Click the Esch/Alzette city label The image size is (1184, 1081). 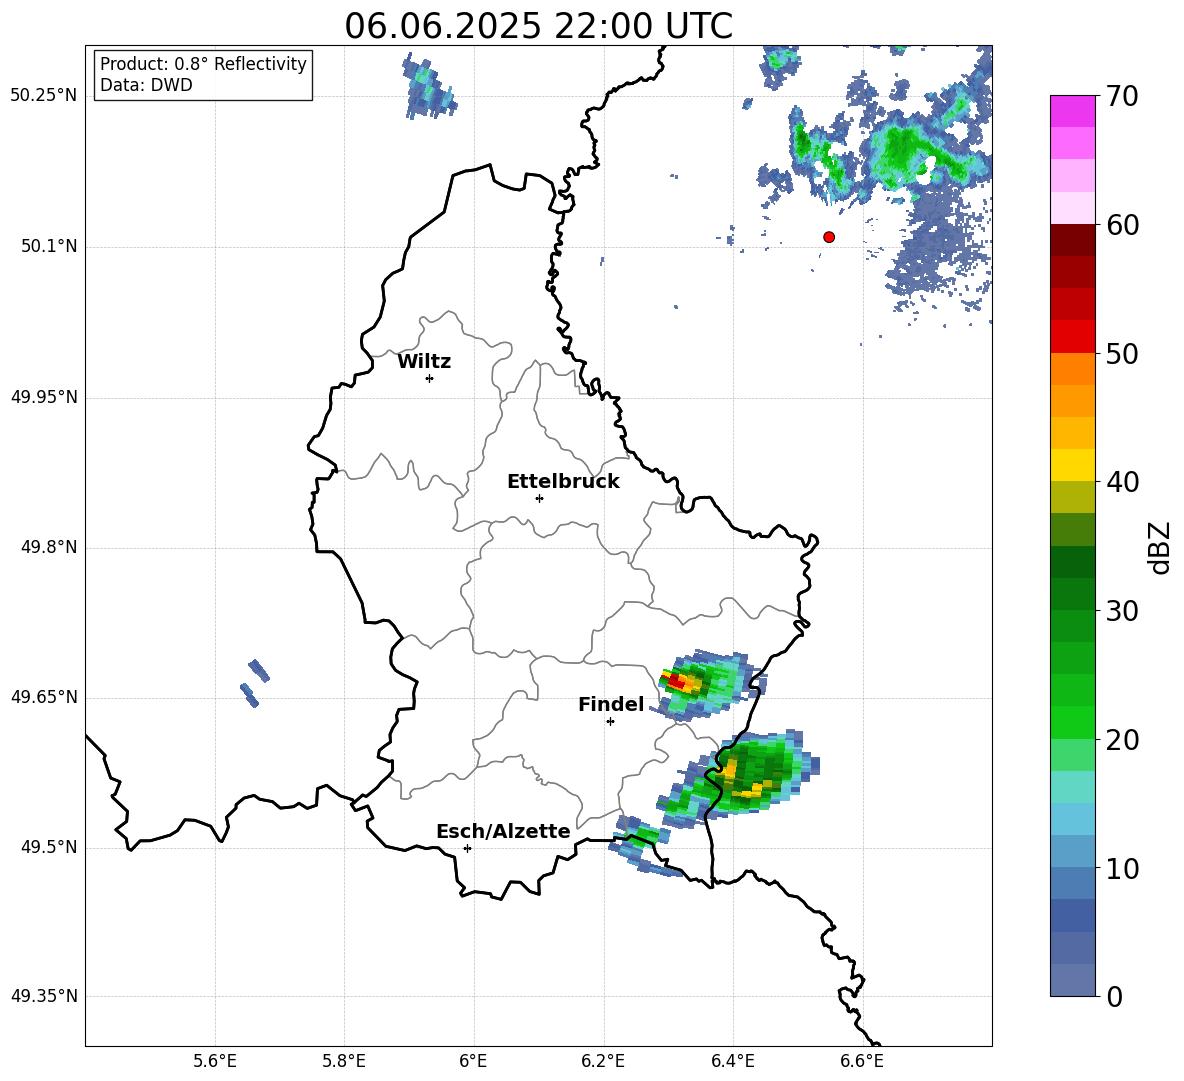503,832
